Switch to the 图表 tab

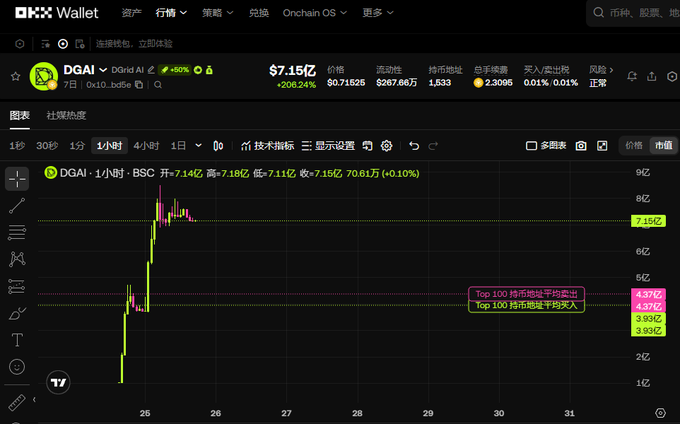click(x=20, y=115)
